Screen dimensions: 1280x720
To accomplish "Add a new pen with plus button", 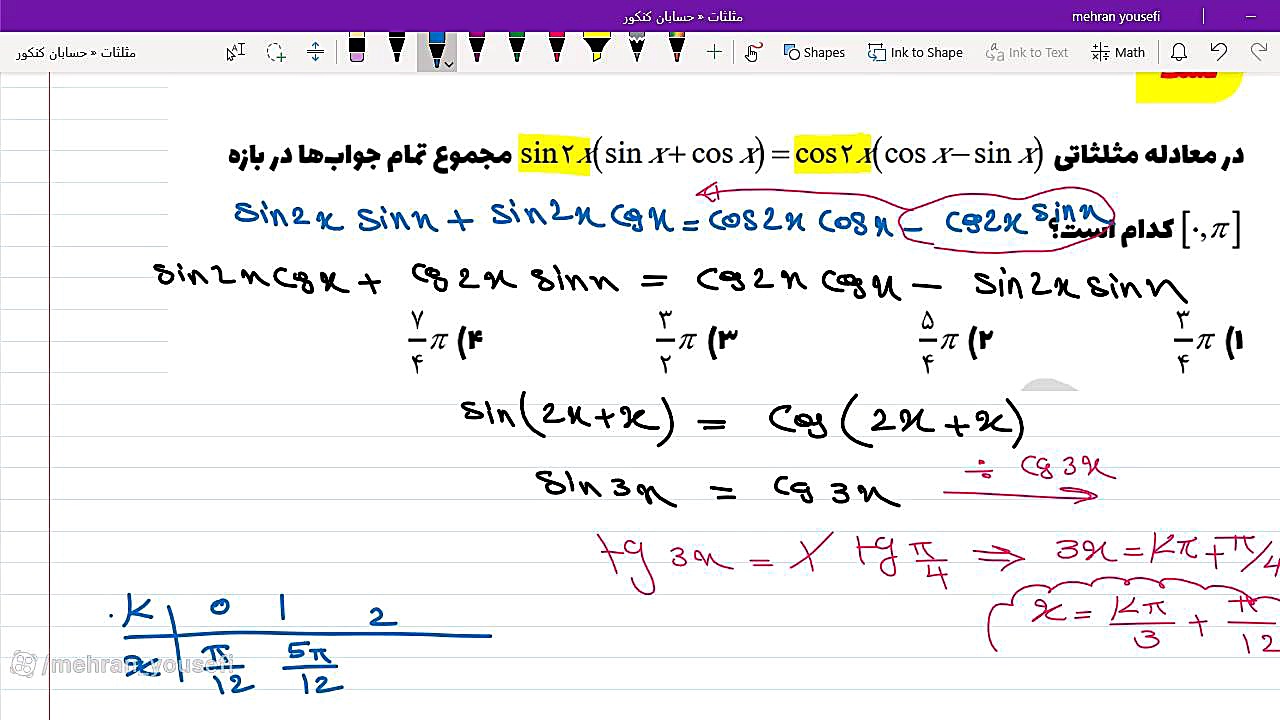I will (x=714, y=52).
